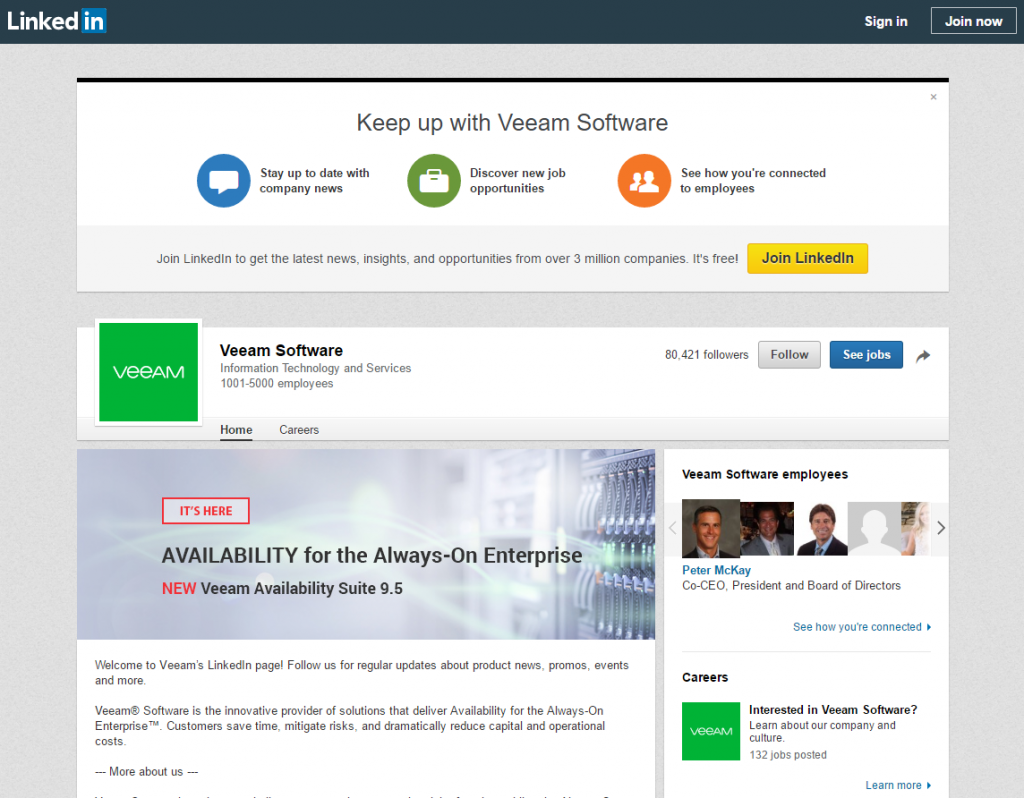Show next employees with right chevron

940,528
